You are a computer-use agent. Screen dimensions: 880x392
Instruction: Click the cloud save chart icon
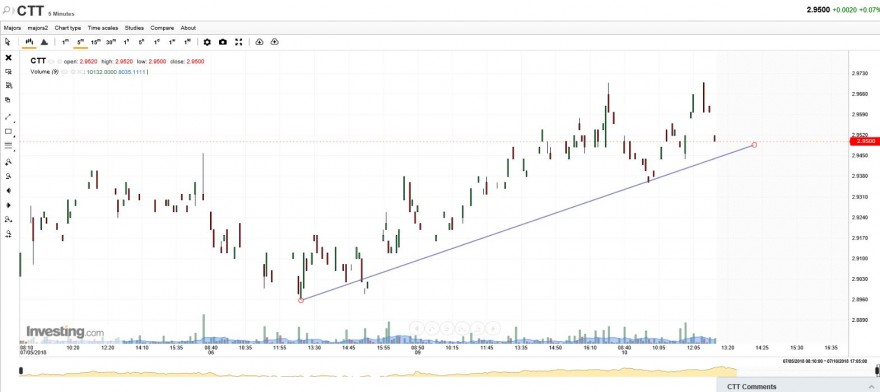pos(259,42)
